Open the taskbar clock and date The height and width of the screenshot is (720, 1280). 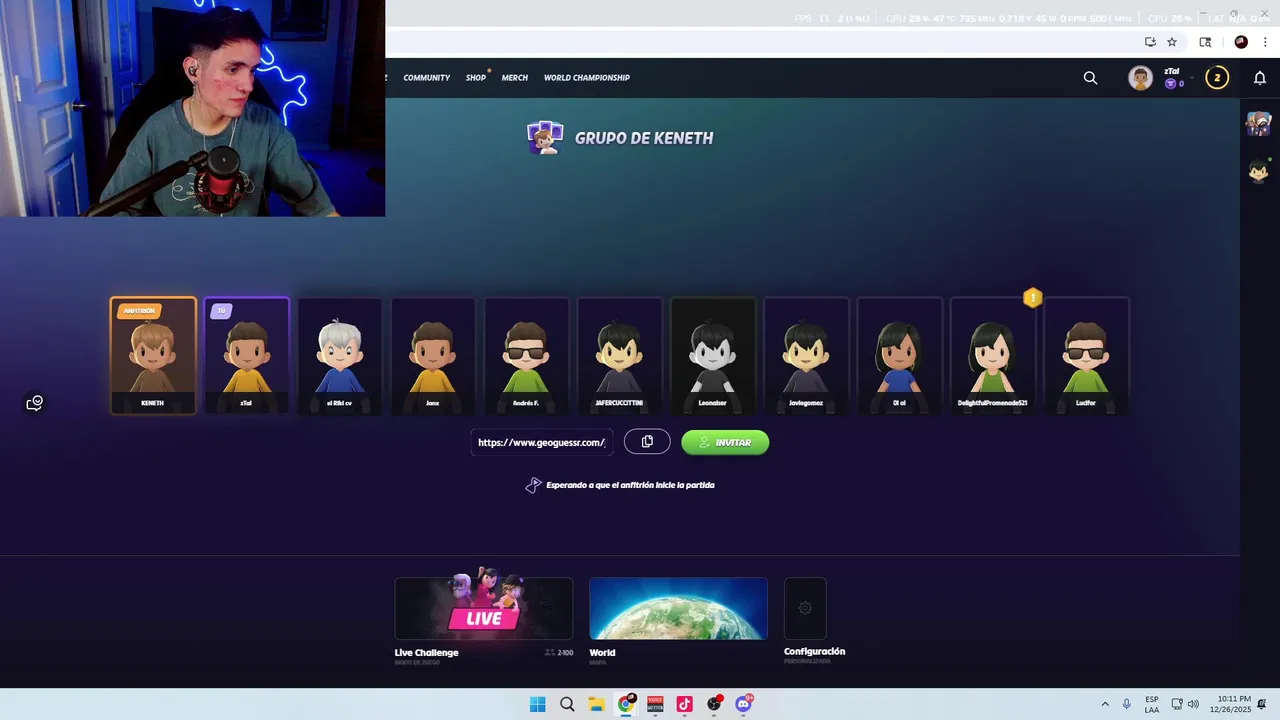pyautogui.click(x=1230, y=704)
